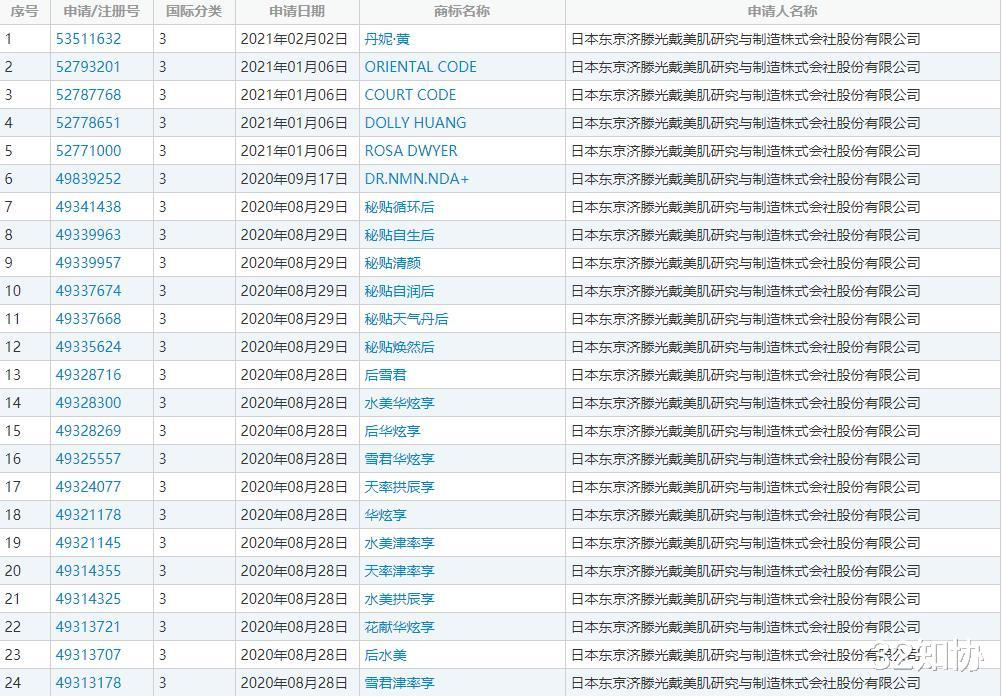Open the 秘贴自润后 trademark
Image resolution: width=1002 pixels, height=696 pixels.
[x=399, y=291]
